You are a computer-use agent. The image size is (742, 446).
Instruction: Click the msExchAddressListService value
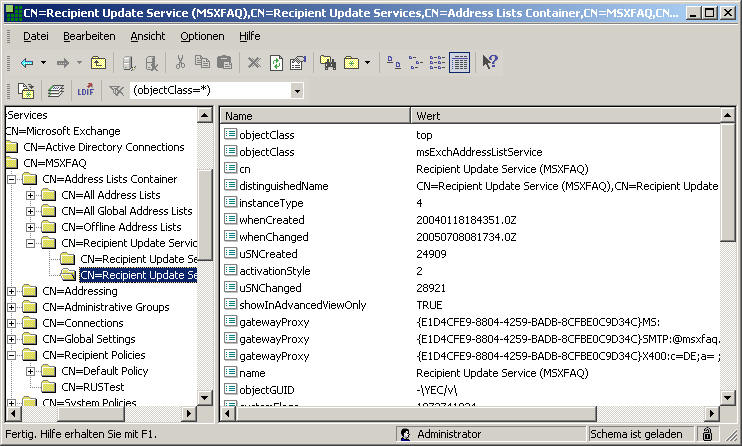tap(479, 152)
